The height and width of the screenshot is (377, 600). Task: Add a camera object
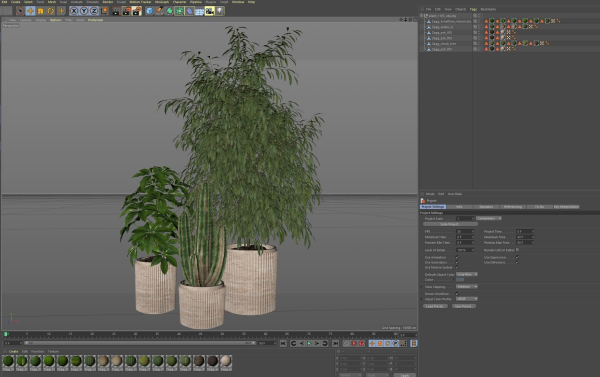(x=209, y=11)
